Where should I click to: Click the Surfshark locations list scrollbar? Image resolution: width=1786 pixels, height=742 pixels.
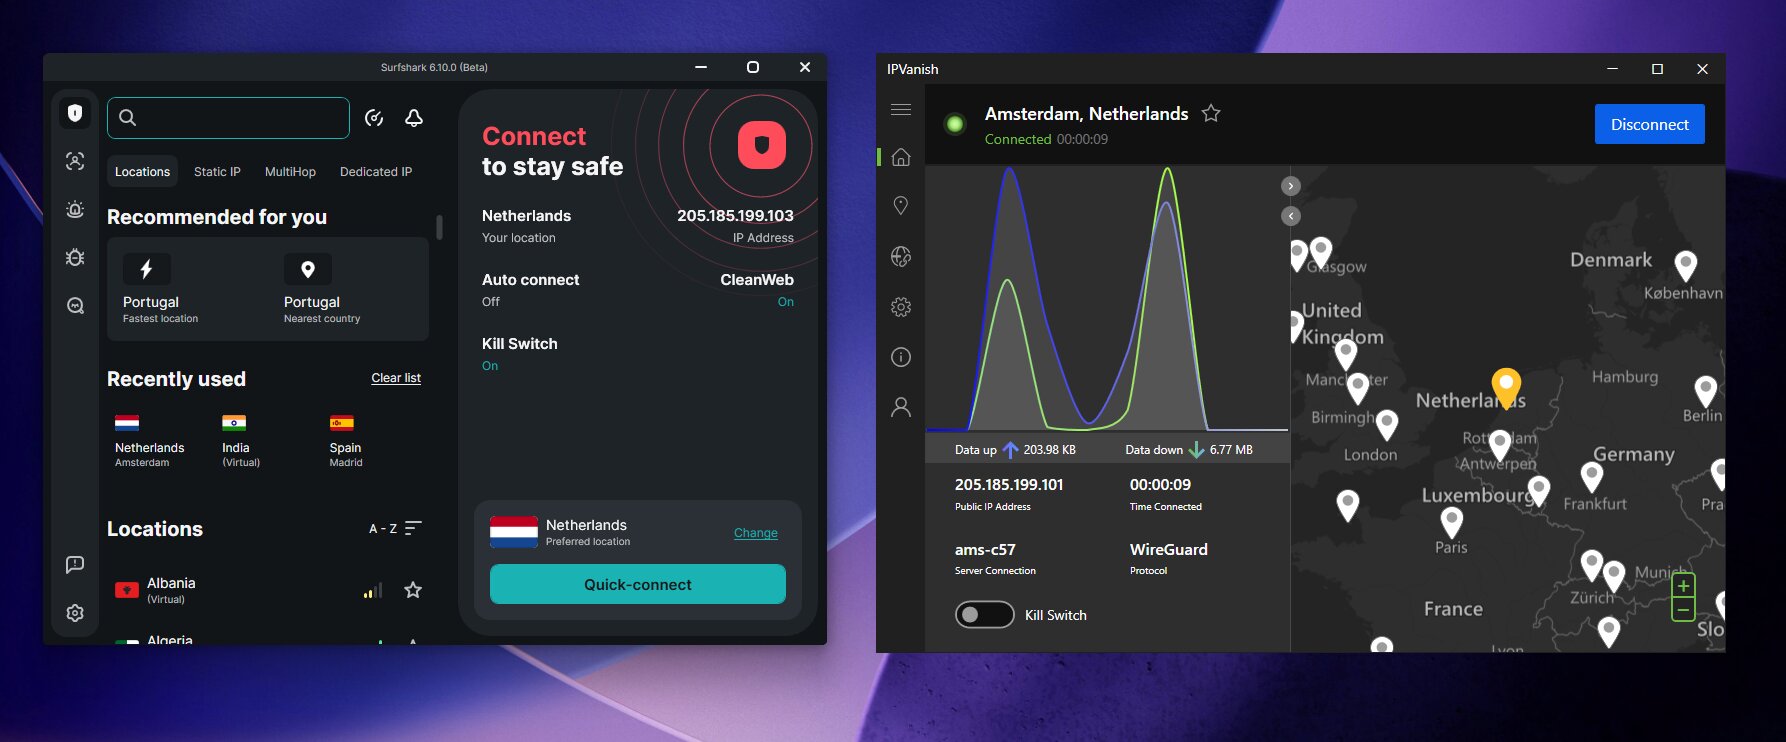tap(439, 227)
